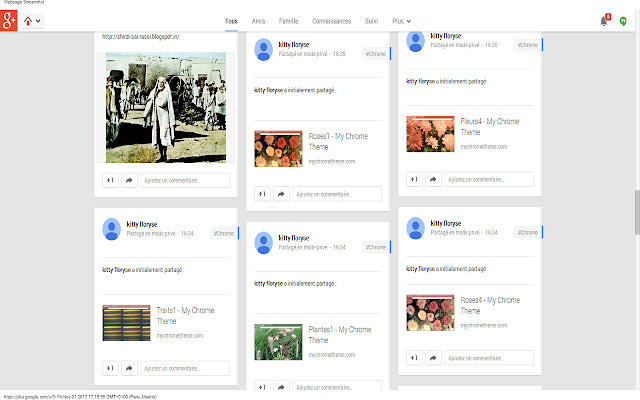Image resolution: width=640 pixels, height=400 pixels.
Task: Select the Famille circle tab
Action: pos(289,20)
